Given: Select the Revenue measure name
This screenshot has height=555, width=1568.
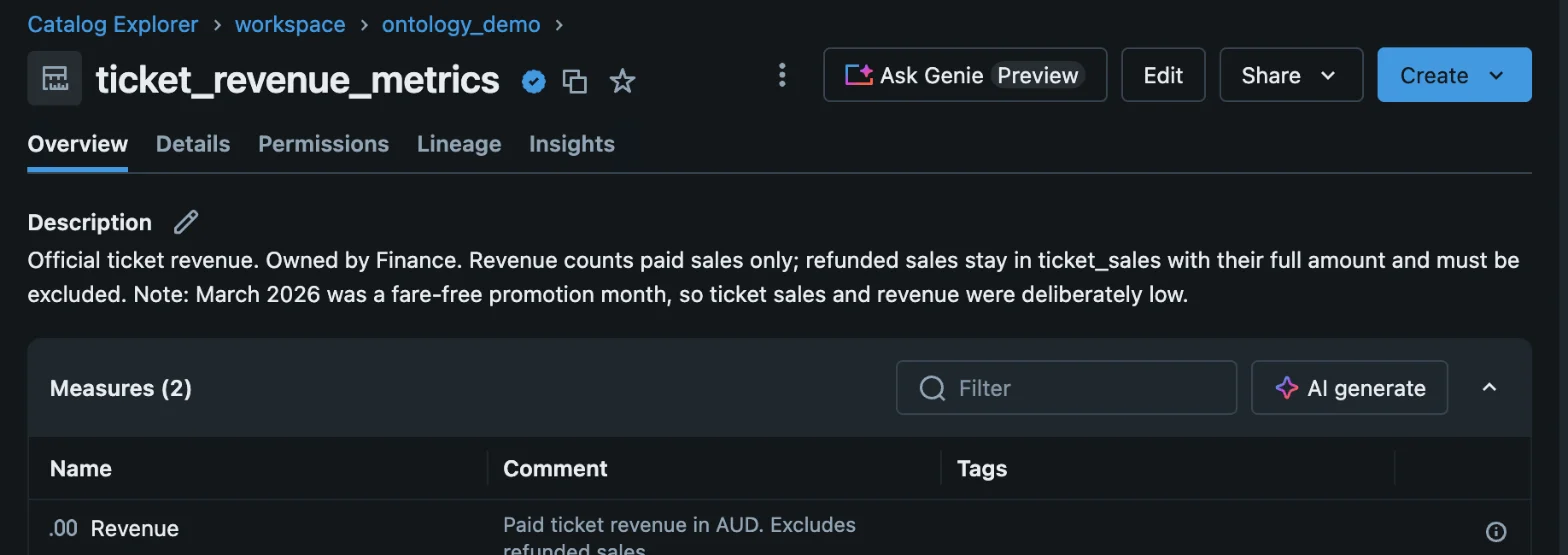Looking at the screenshot, I should pos(135,529).
